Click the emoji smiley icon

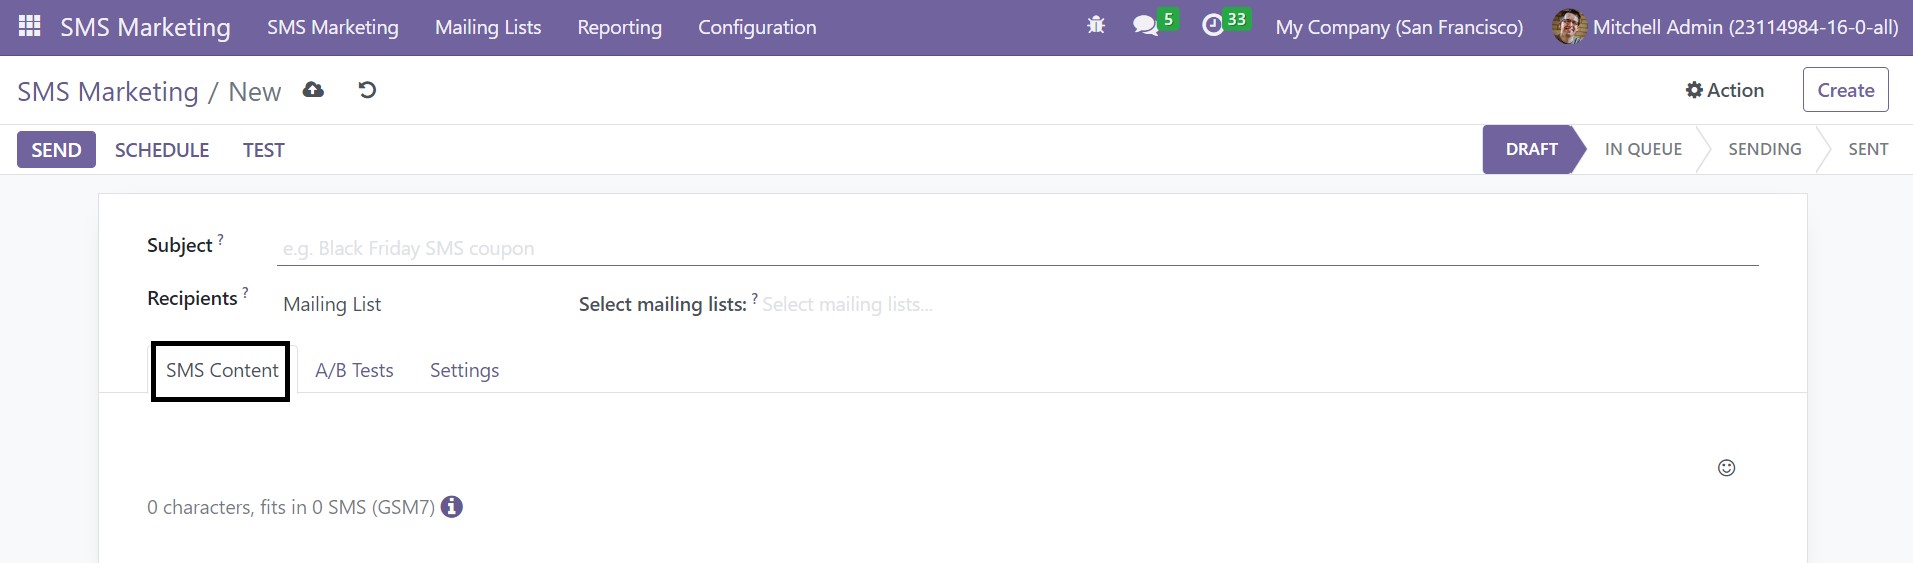click(x=1726, y=468)
